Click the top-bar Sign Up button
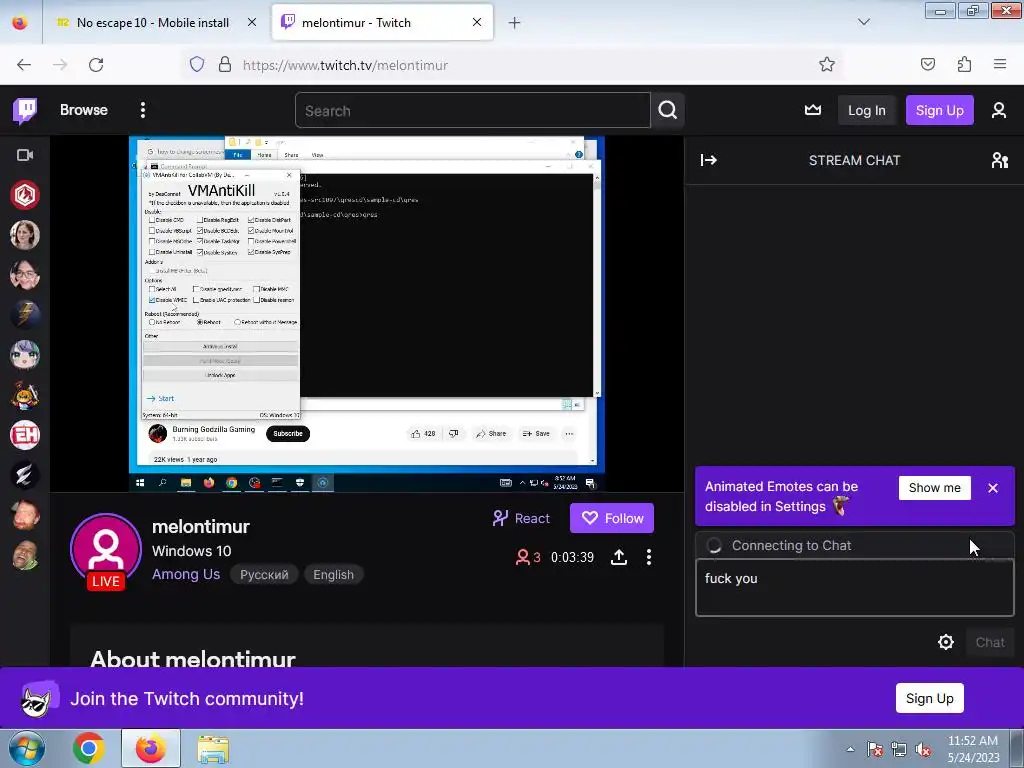The image size is (1024, 768). [939, 110]
